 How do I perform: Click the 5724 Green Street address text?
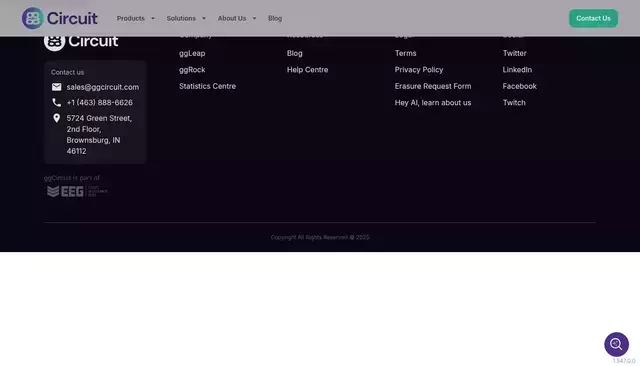pos(99,135)
